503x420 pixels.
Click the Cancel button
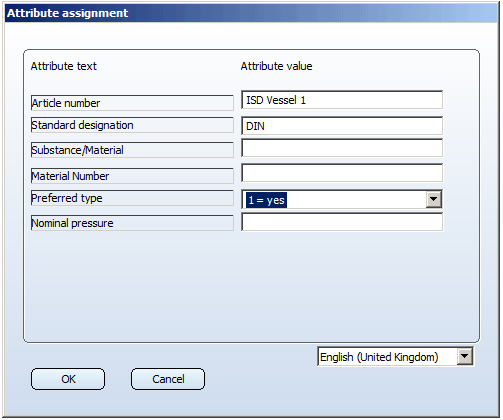coord(168,379)
